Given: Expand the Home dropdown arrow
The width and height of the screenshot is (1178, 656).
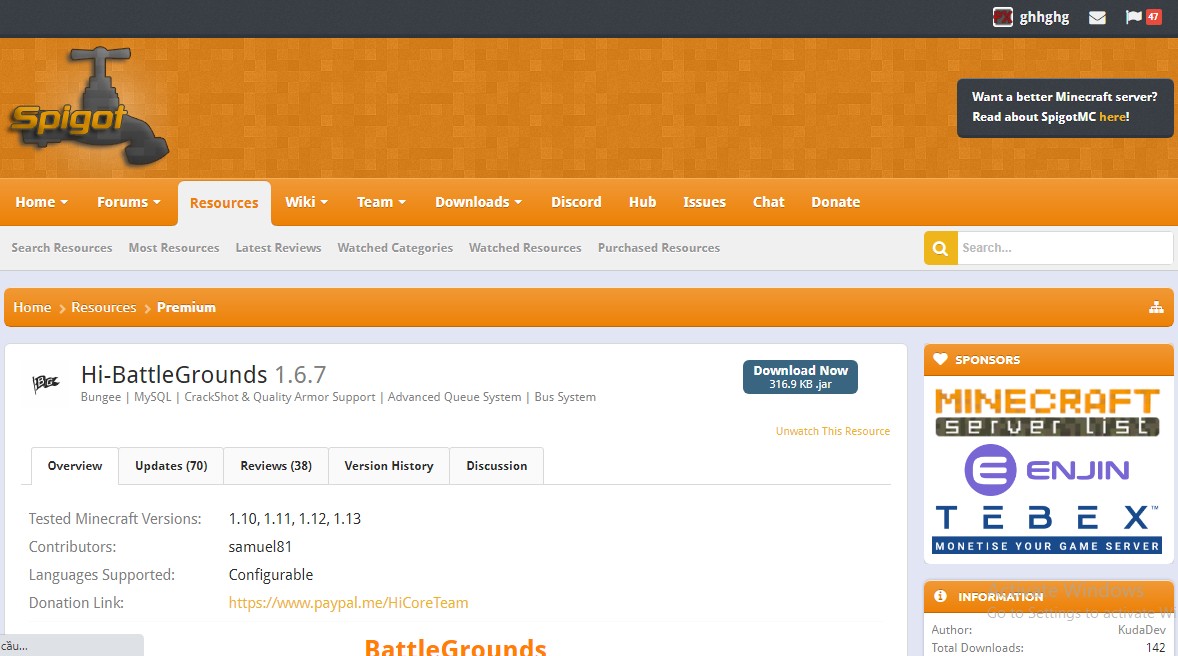Looking at the screenshot, I should click(x=64, y=202).
